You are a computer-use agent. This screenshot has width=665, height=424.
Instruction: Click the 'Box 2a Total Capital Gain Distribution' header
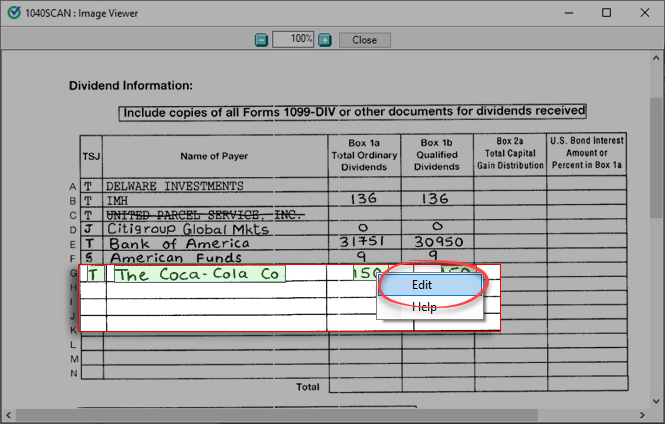510,153
